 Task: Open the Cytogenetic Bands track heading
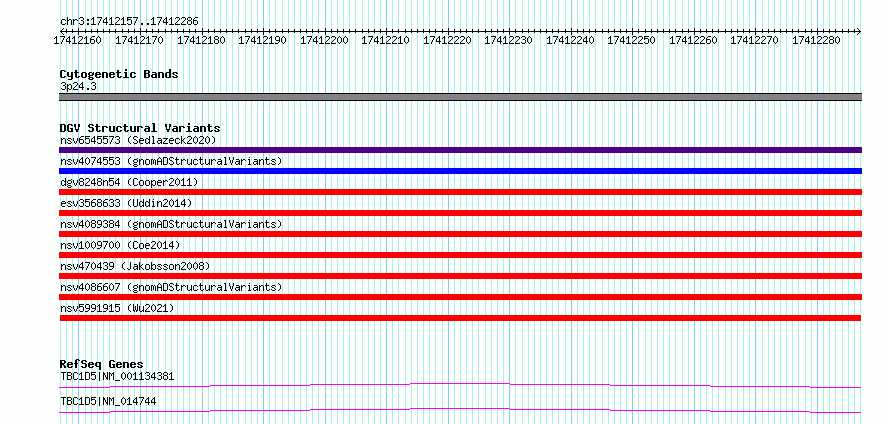point(119,74)
